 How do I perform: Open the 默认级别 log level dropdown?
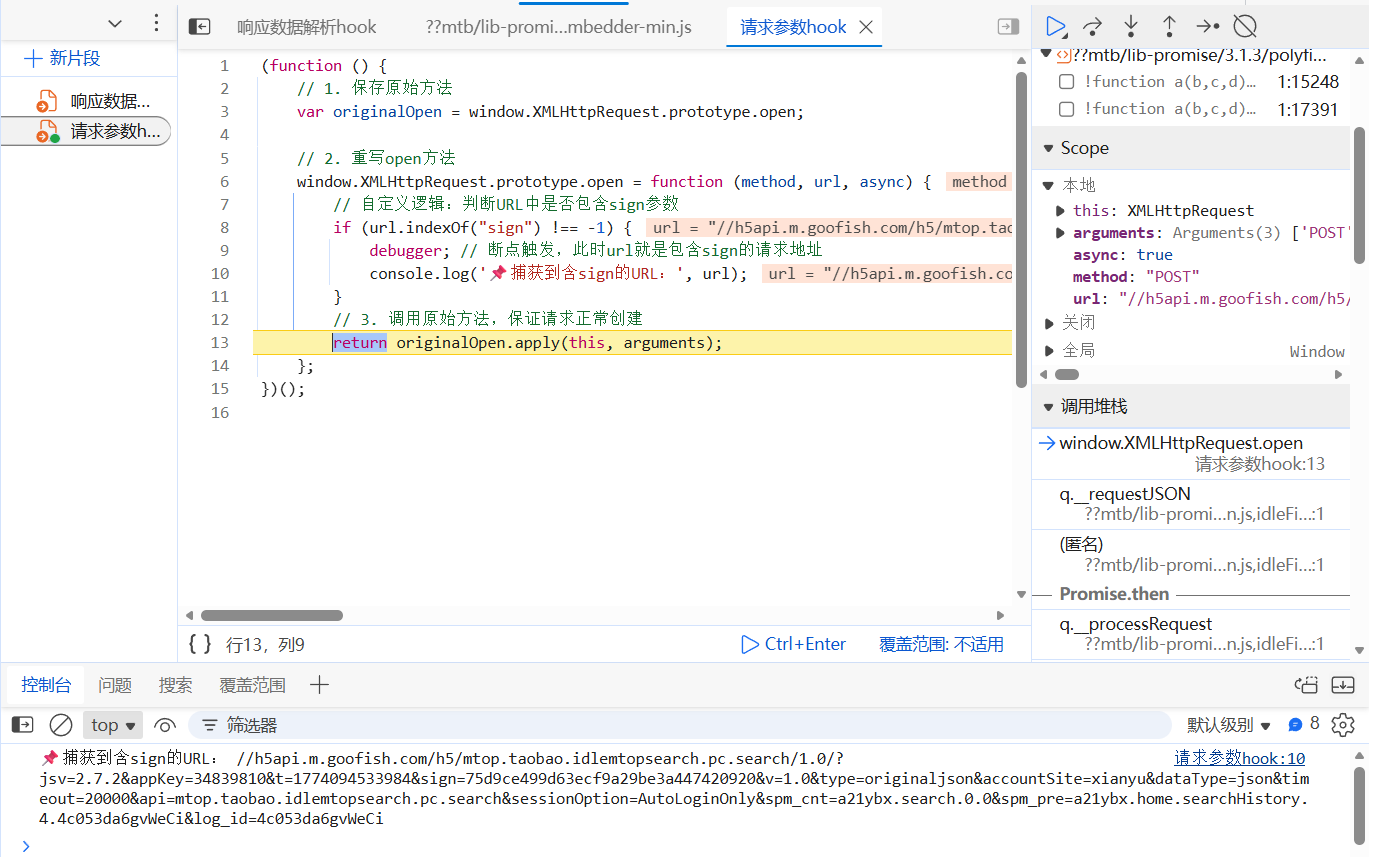click(1229, 725)
